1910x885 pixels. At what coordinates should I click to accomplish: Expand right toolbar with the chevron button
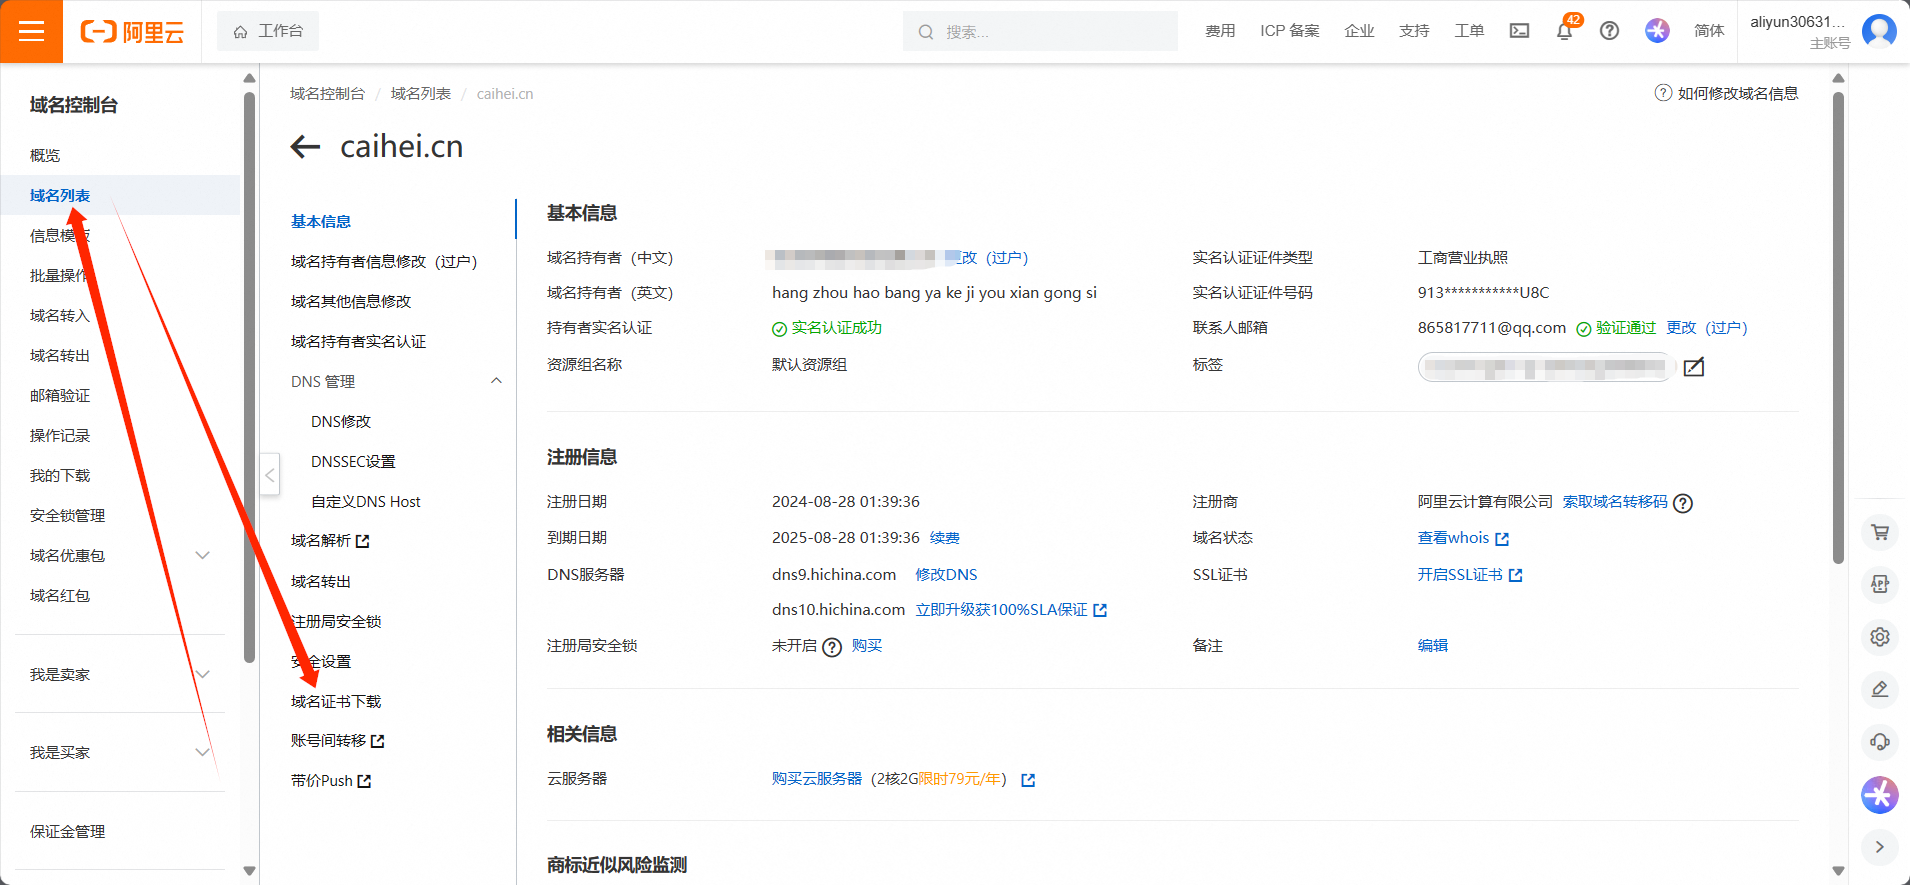[1880, 847]
